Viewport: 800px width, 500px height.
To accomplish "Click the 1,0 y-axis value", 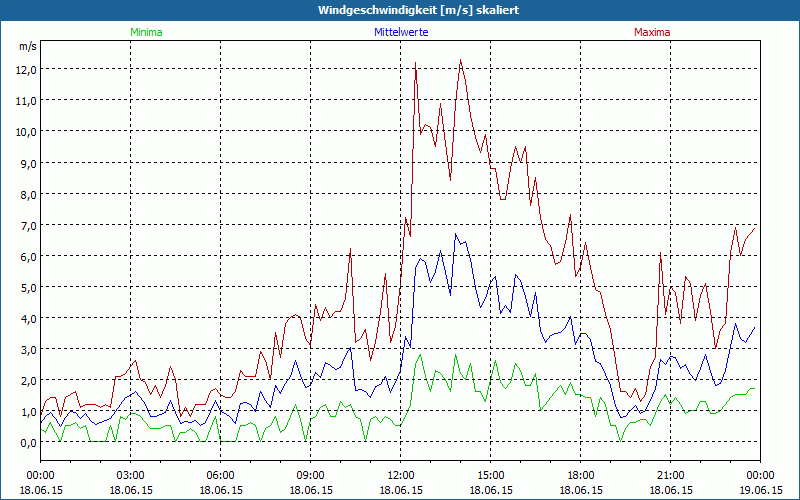I will tap(28, 412).
